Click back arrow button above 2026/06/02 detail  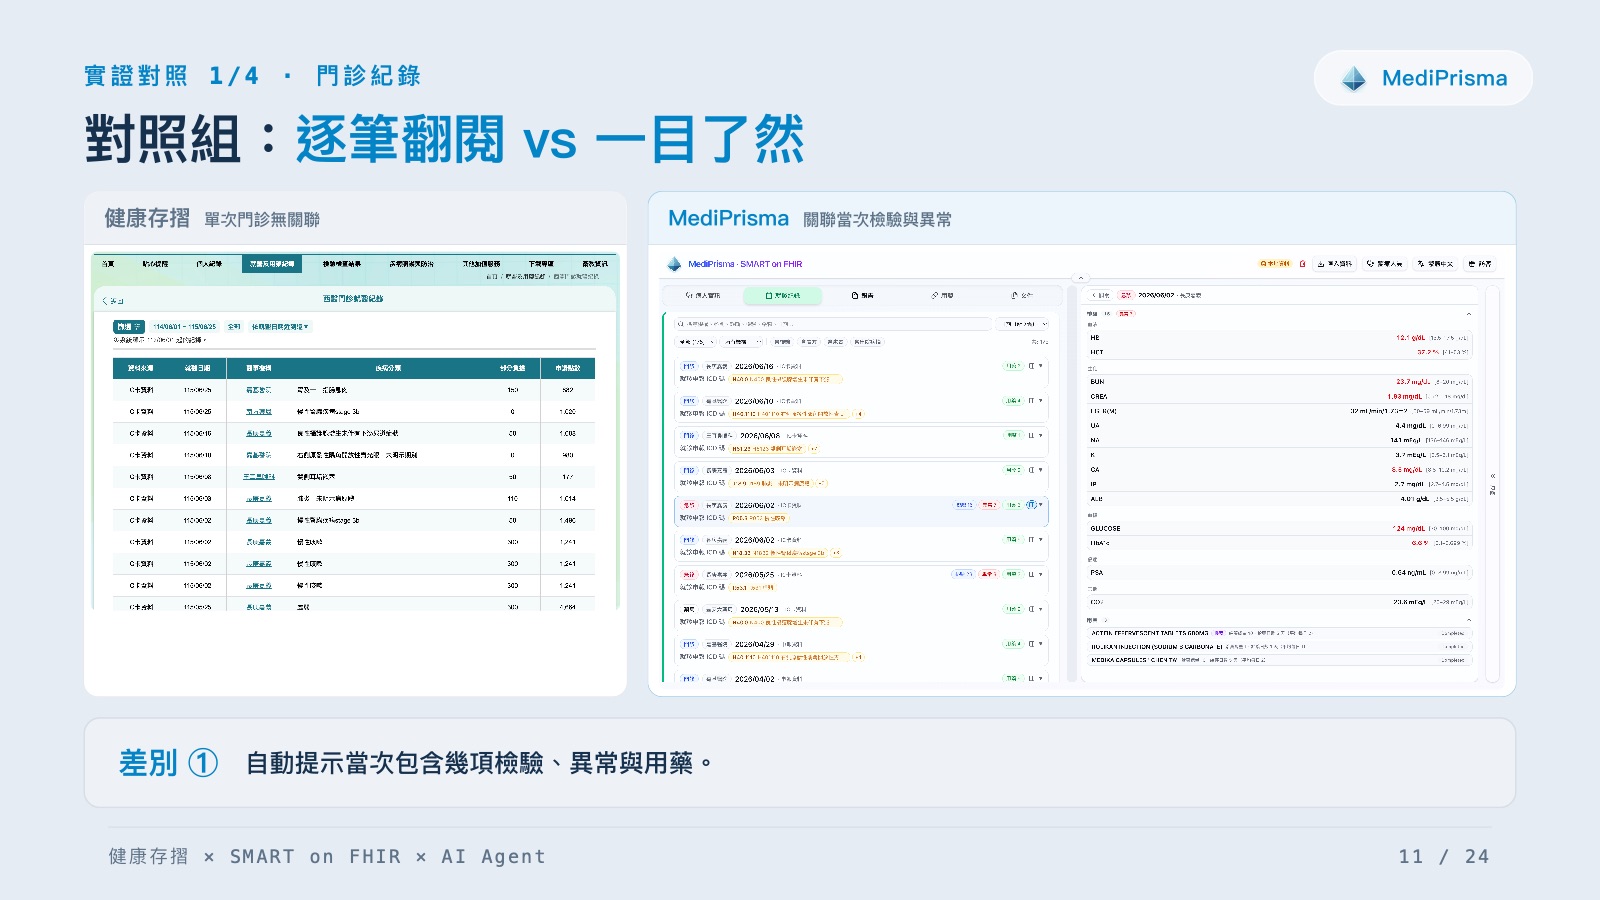pos(1100,296)
